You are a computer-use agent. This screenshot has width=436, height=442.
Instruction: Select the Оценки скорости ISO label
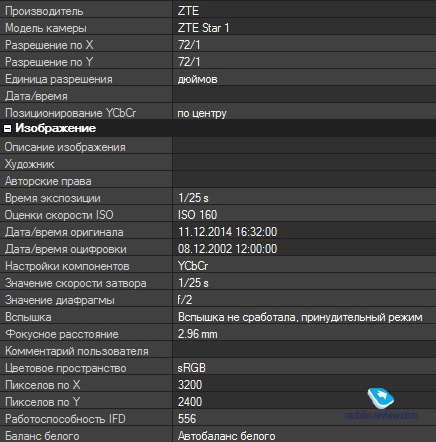click(x=59, y=215)
